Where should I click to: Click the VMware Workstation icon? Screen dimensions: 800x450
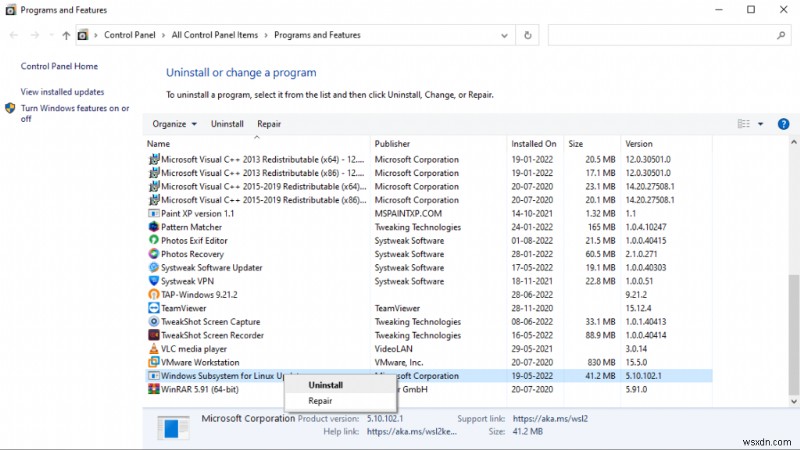click(153, 362)
